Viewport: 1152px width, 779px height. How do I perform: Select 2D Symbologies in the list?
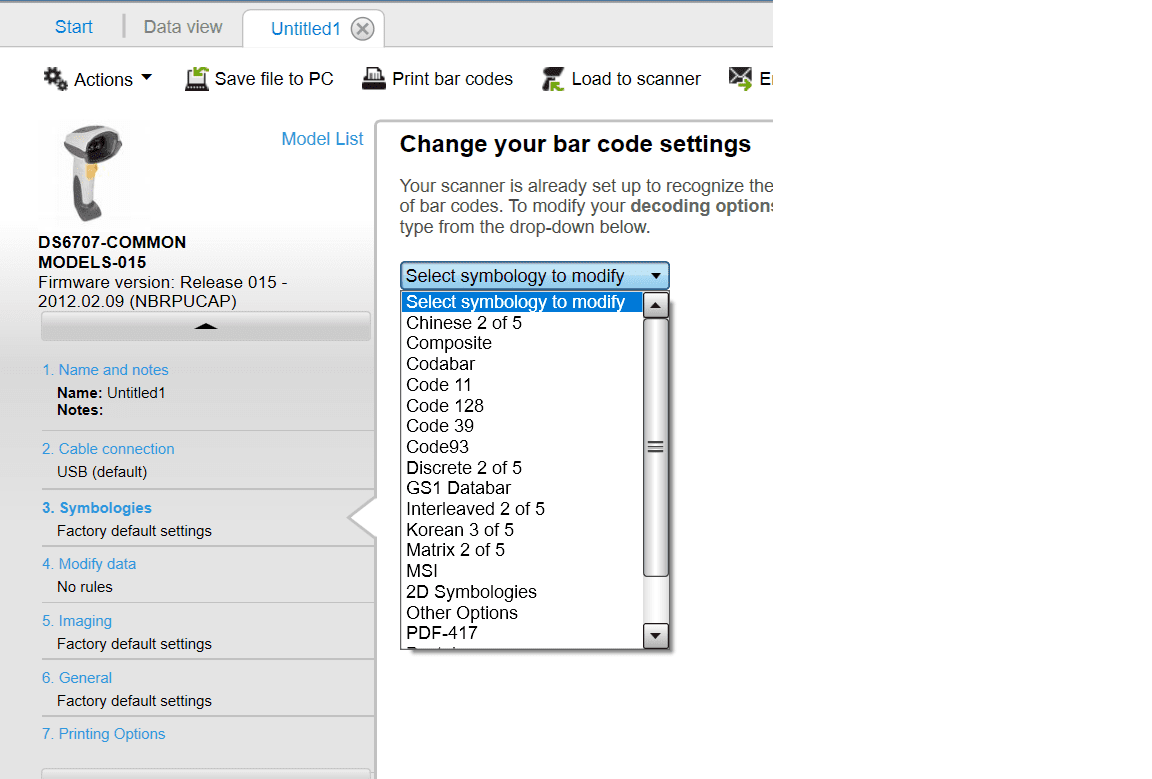pyautogui.click(x=471, y=592)
